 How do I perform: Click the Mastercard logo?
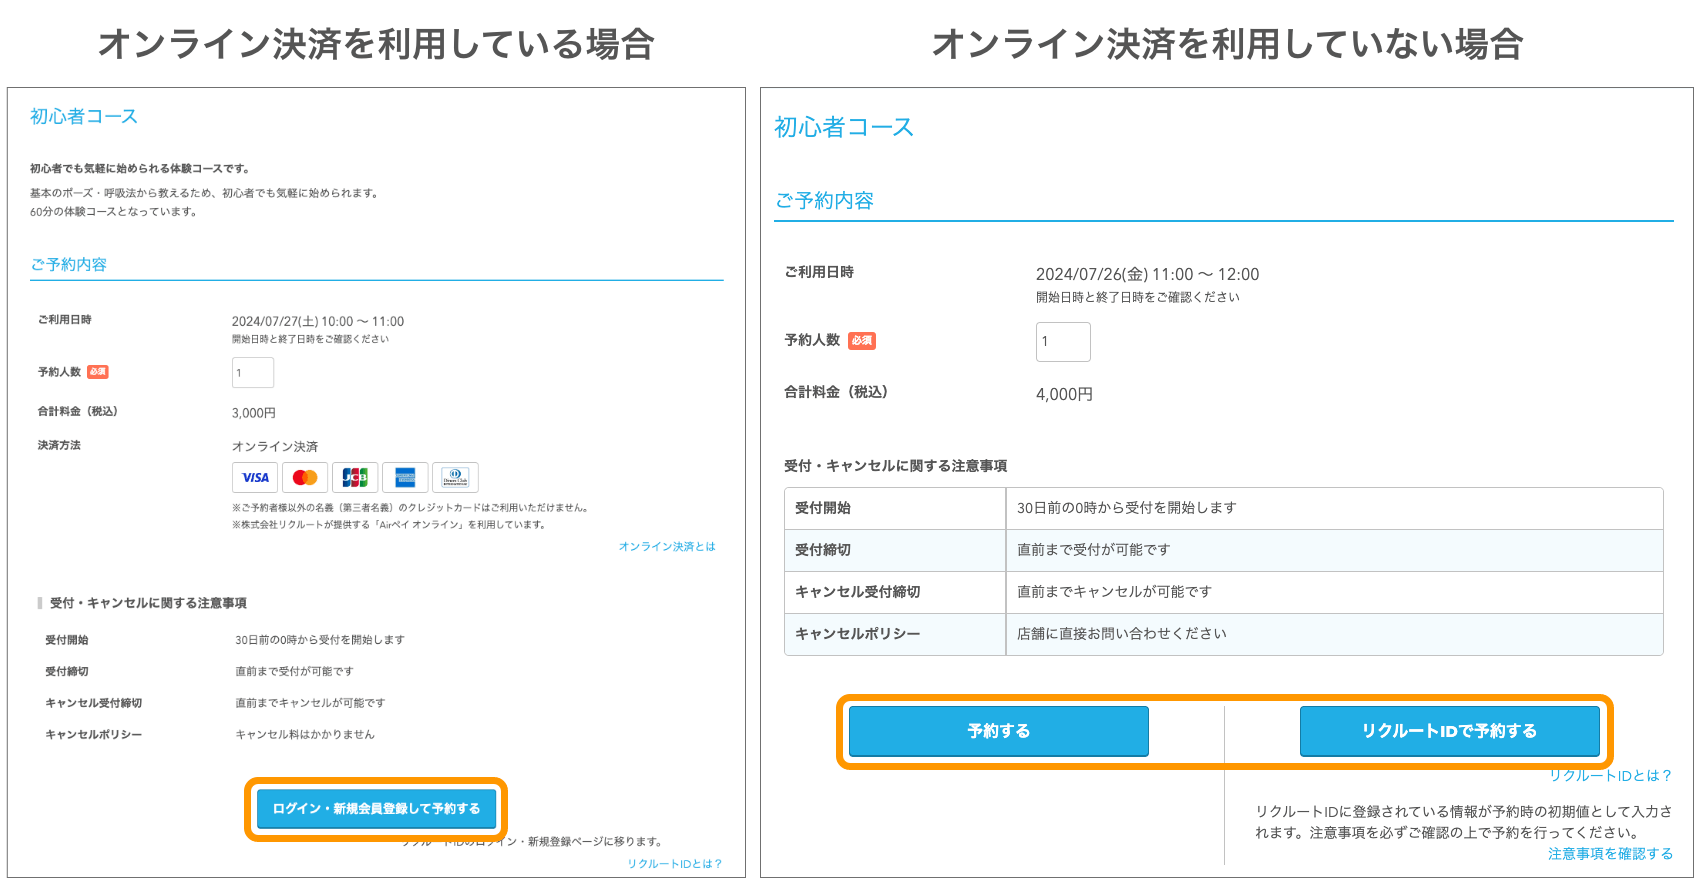(305, 478)
